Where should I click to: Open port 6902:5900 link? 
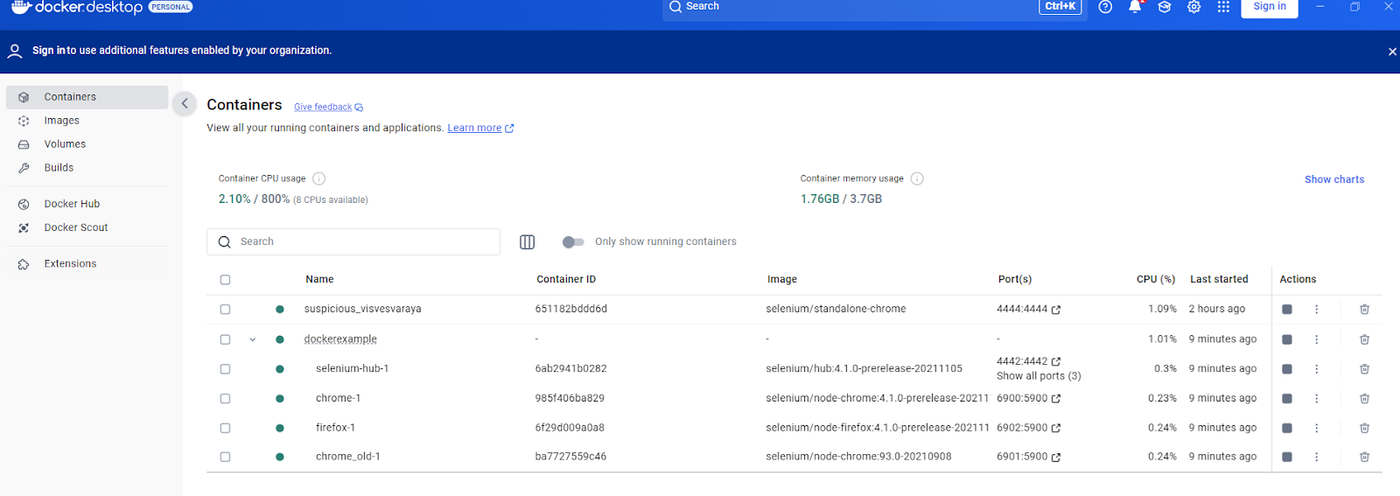pos(1028,427)
